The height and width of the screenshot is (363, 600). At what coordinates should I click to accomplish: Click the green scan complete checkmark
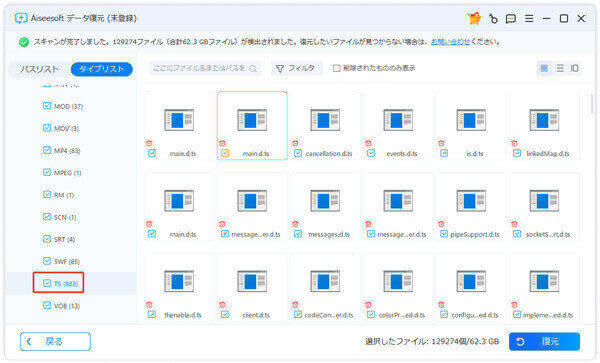tap(24, 42)
